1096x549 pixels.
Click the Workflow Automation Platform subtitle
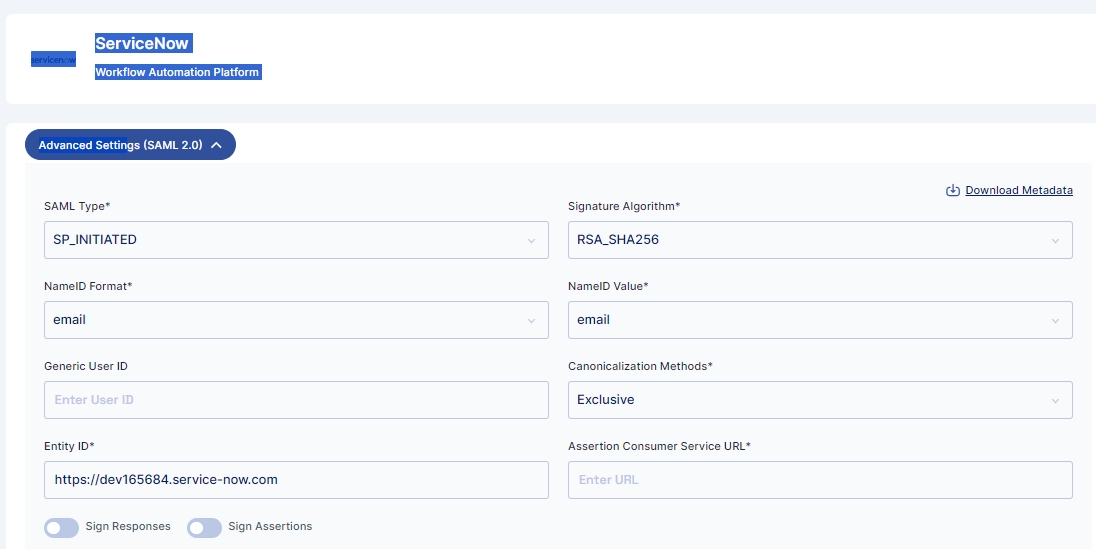[x=178, y=72]
